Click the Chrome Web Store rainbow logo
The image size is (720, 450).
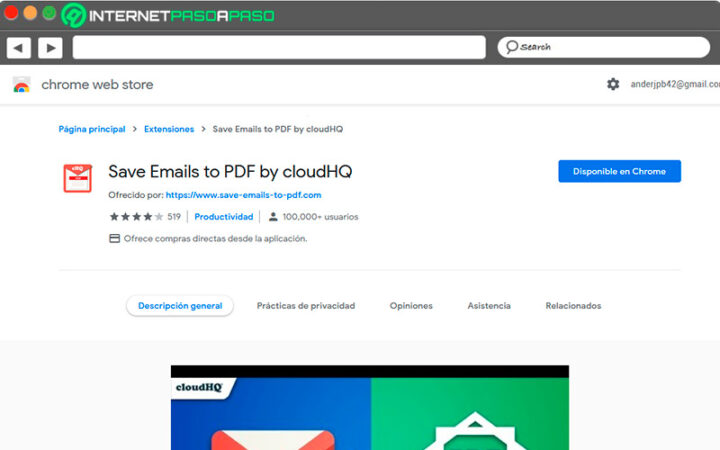click(22, 84)
